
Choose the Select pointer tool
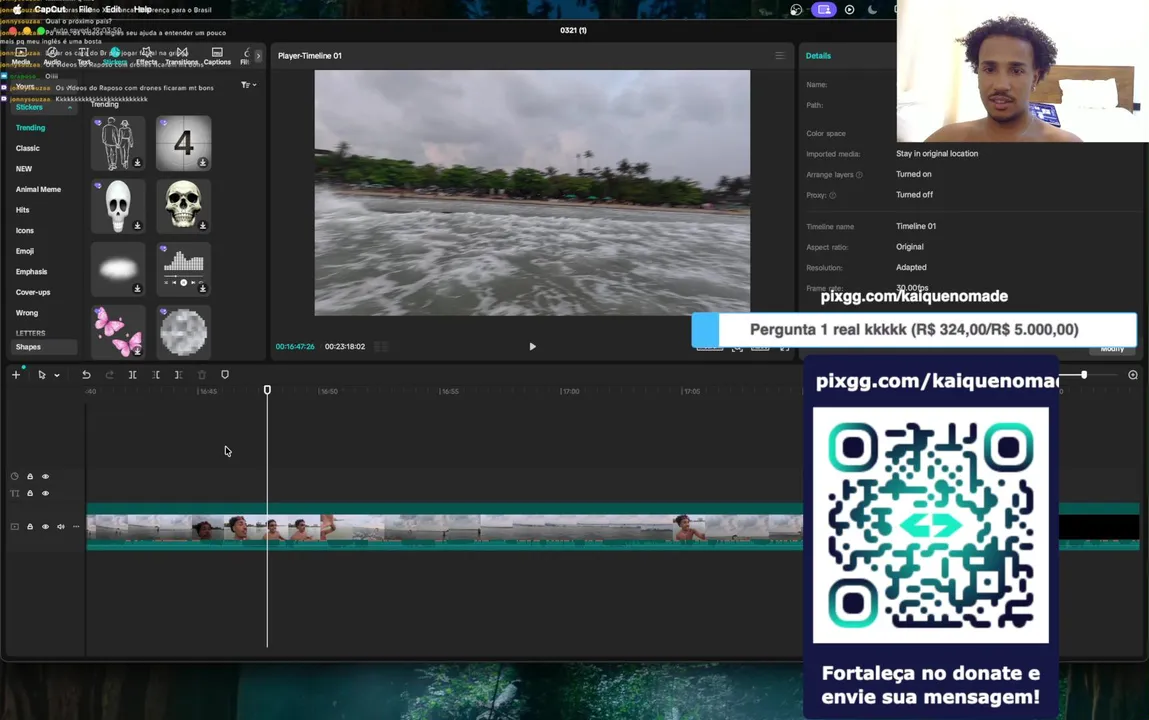tap(42, 375)
